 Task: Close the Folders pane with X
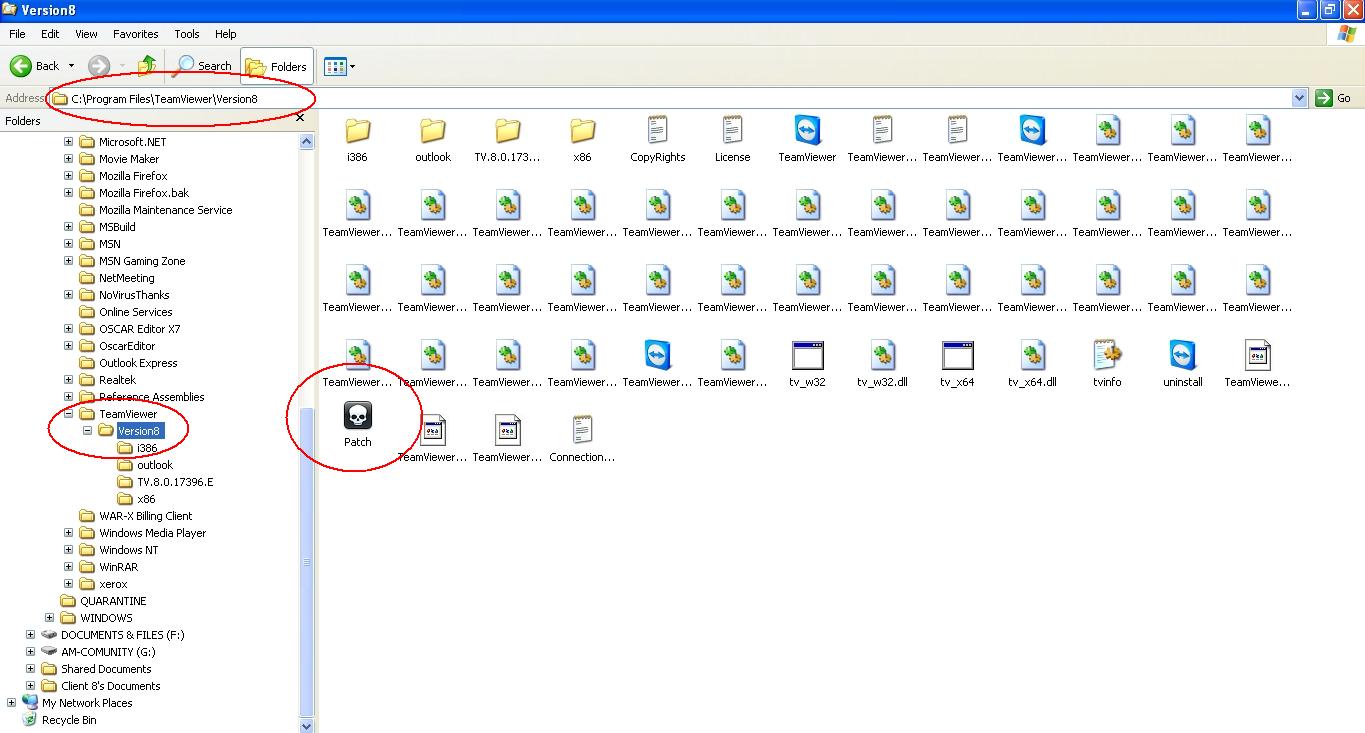point(300,118)
